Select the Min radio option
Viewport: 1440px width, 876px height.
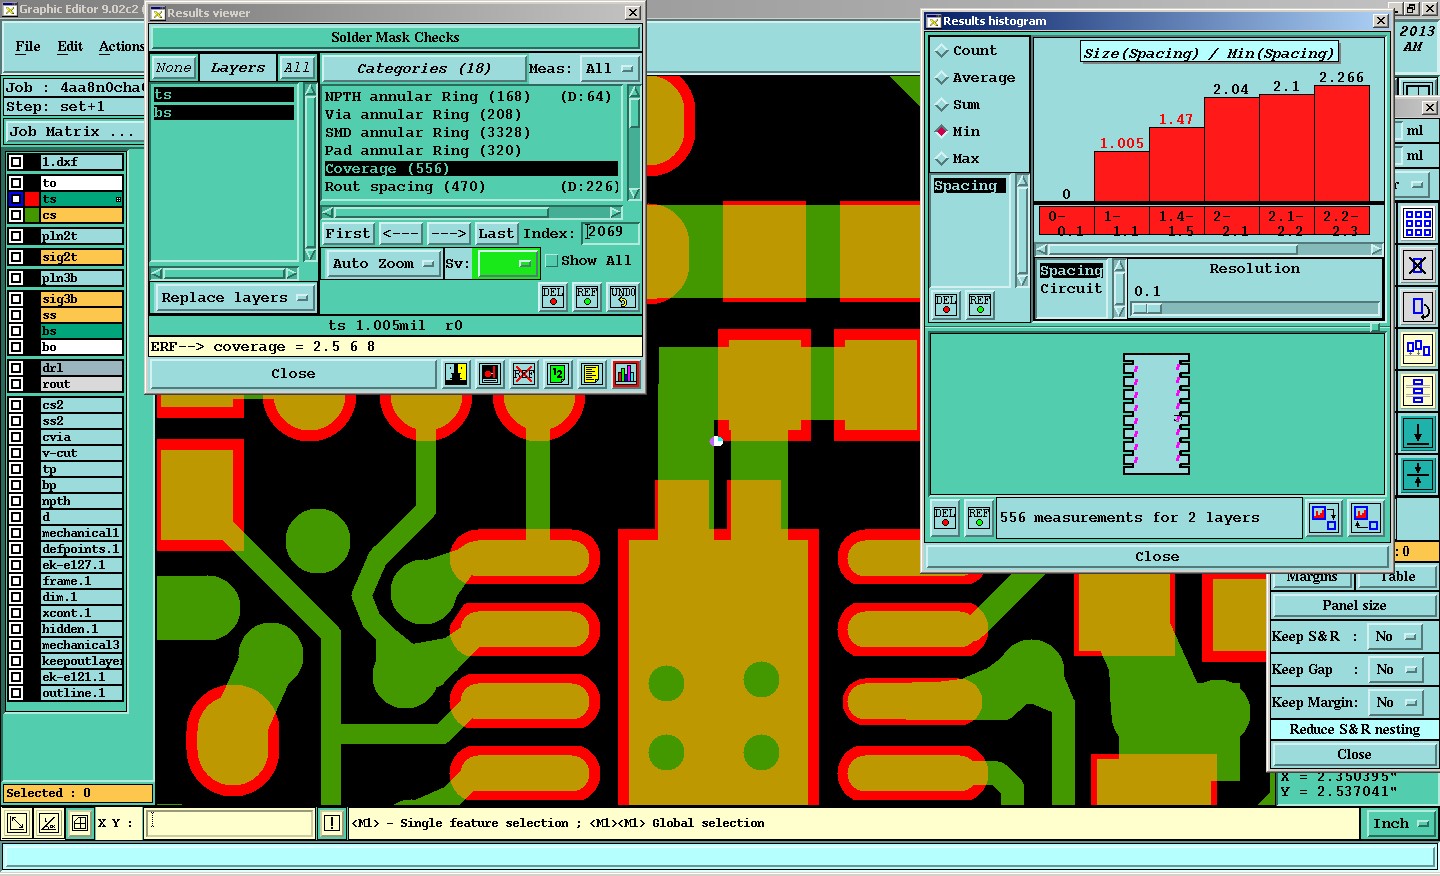click(x=941, y=131)
